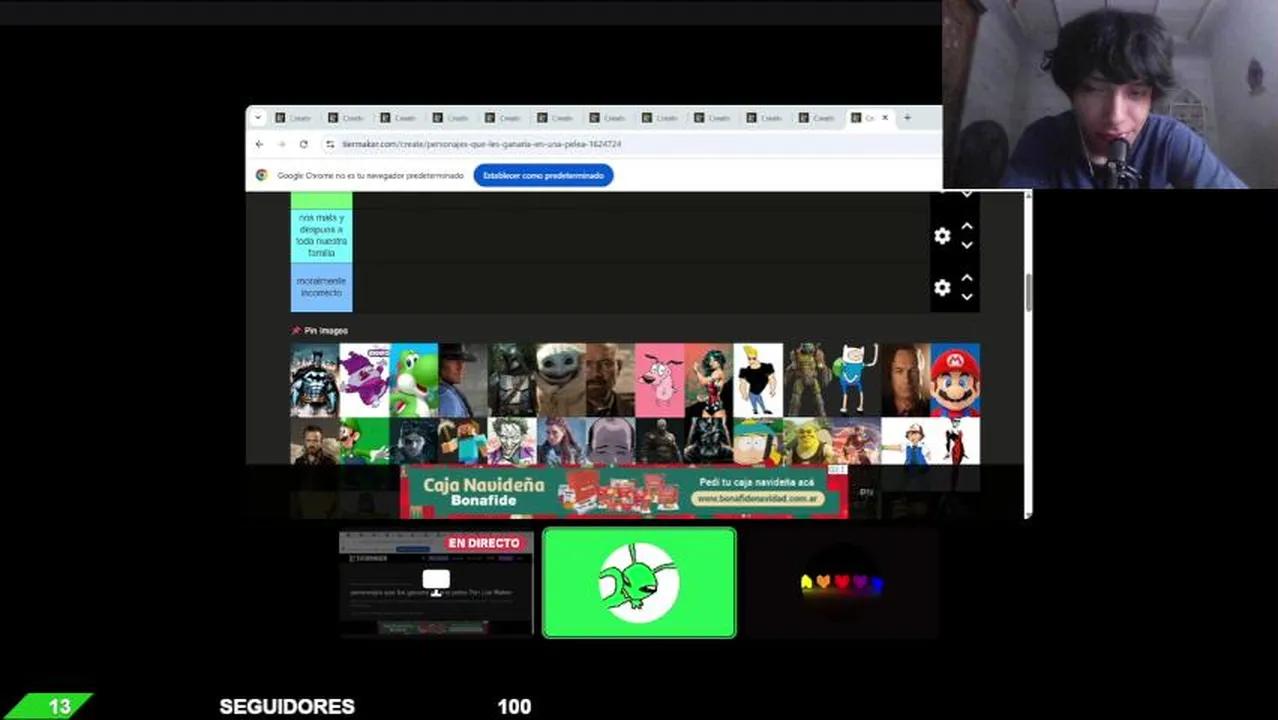The height and width of the screenshot is (720, 1278).
Task: Select the Ash Ketchum image
Action: point(906,441)
